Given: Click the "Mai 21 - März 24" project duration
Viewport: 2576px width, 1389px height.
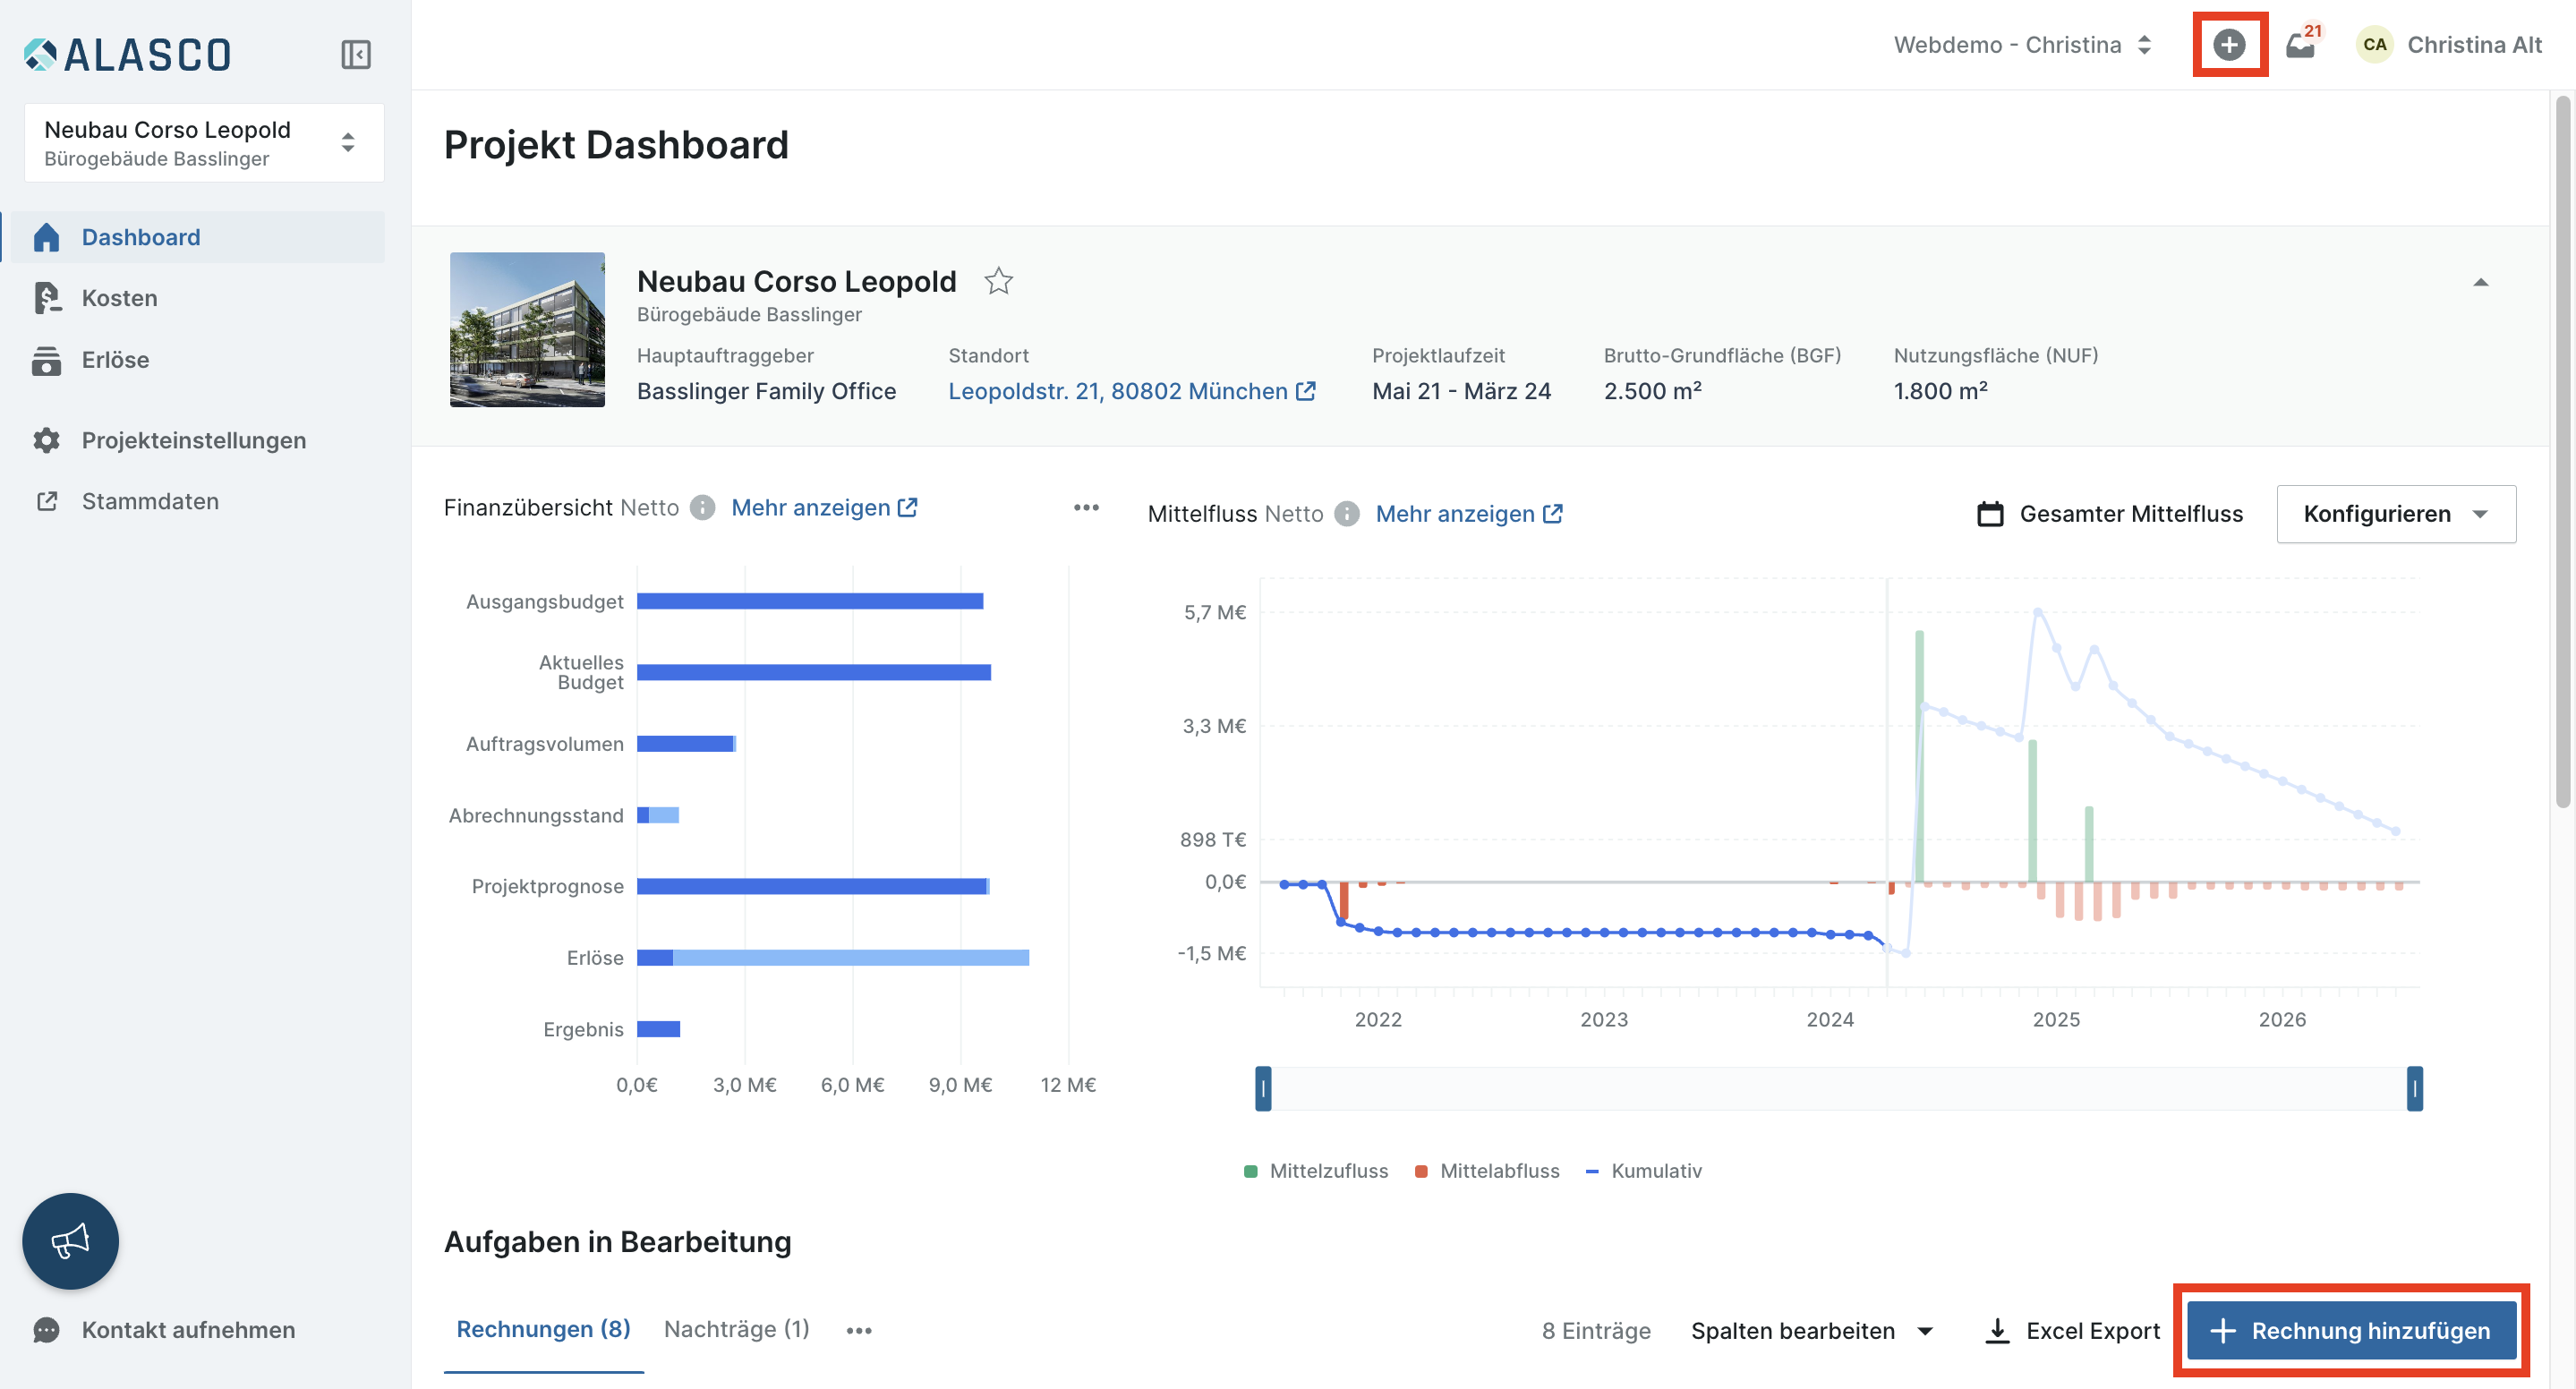Looking at the screenshot, I should 1461,391.
